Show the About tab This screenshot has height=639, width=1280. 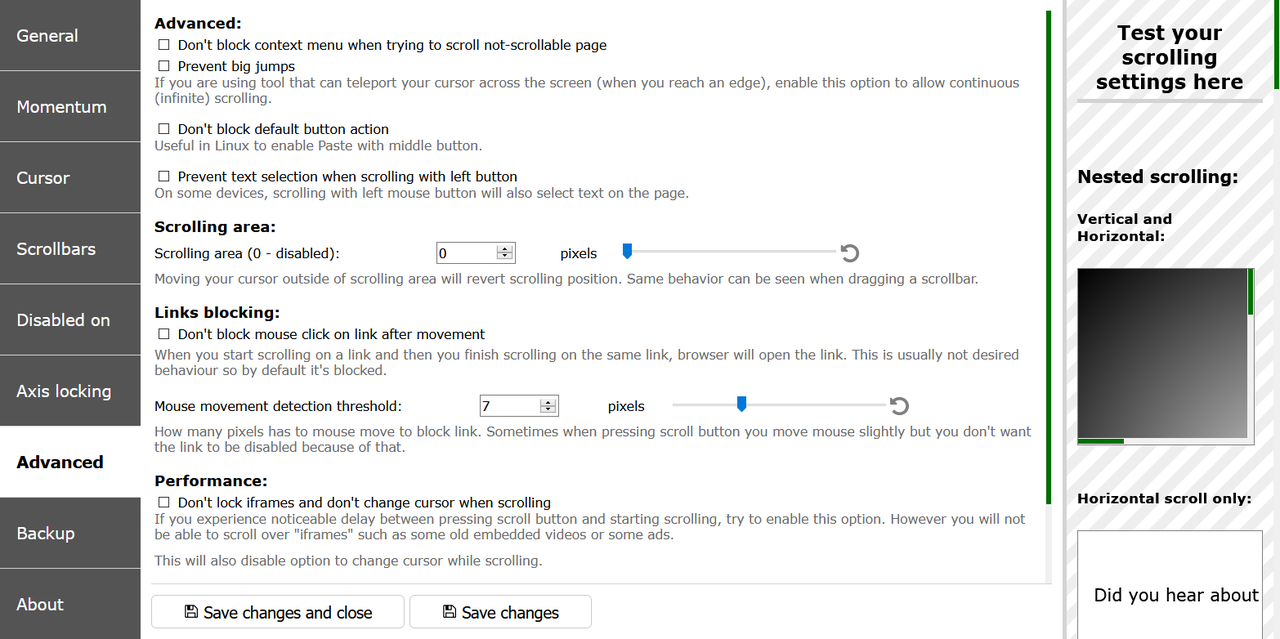(70, 603)
